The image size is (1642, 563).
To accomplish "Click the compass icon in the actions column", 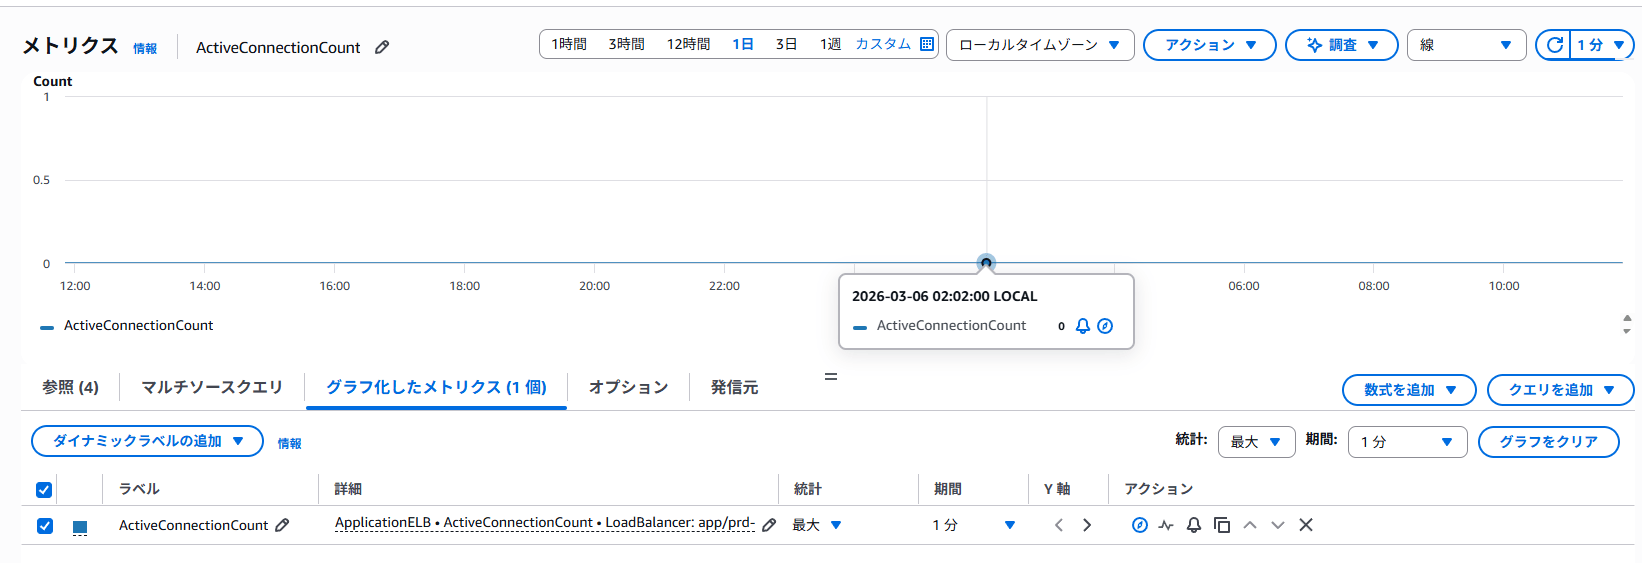I will coord(1139,525).
